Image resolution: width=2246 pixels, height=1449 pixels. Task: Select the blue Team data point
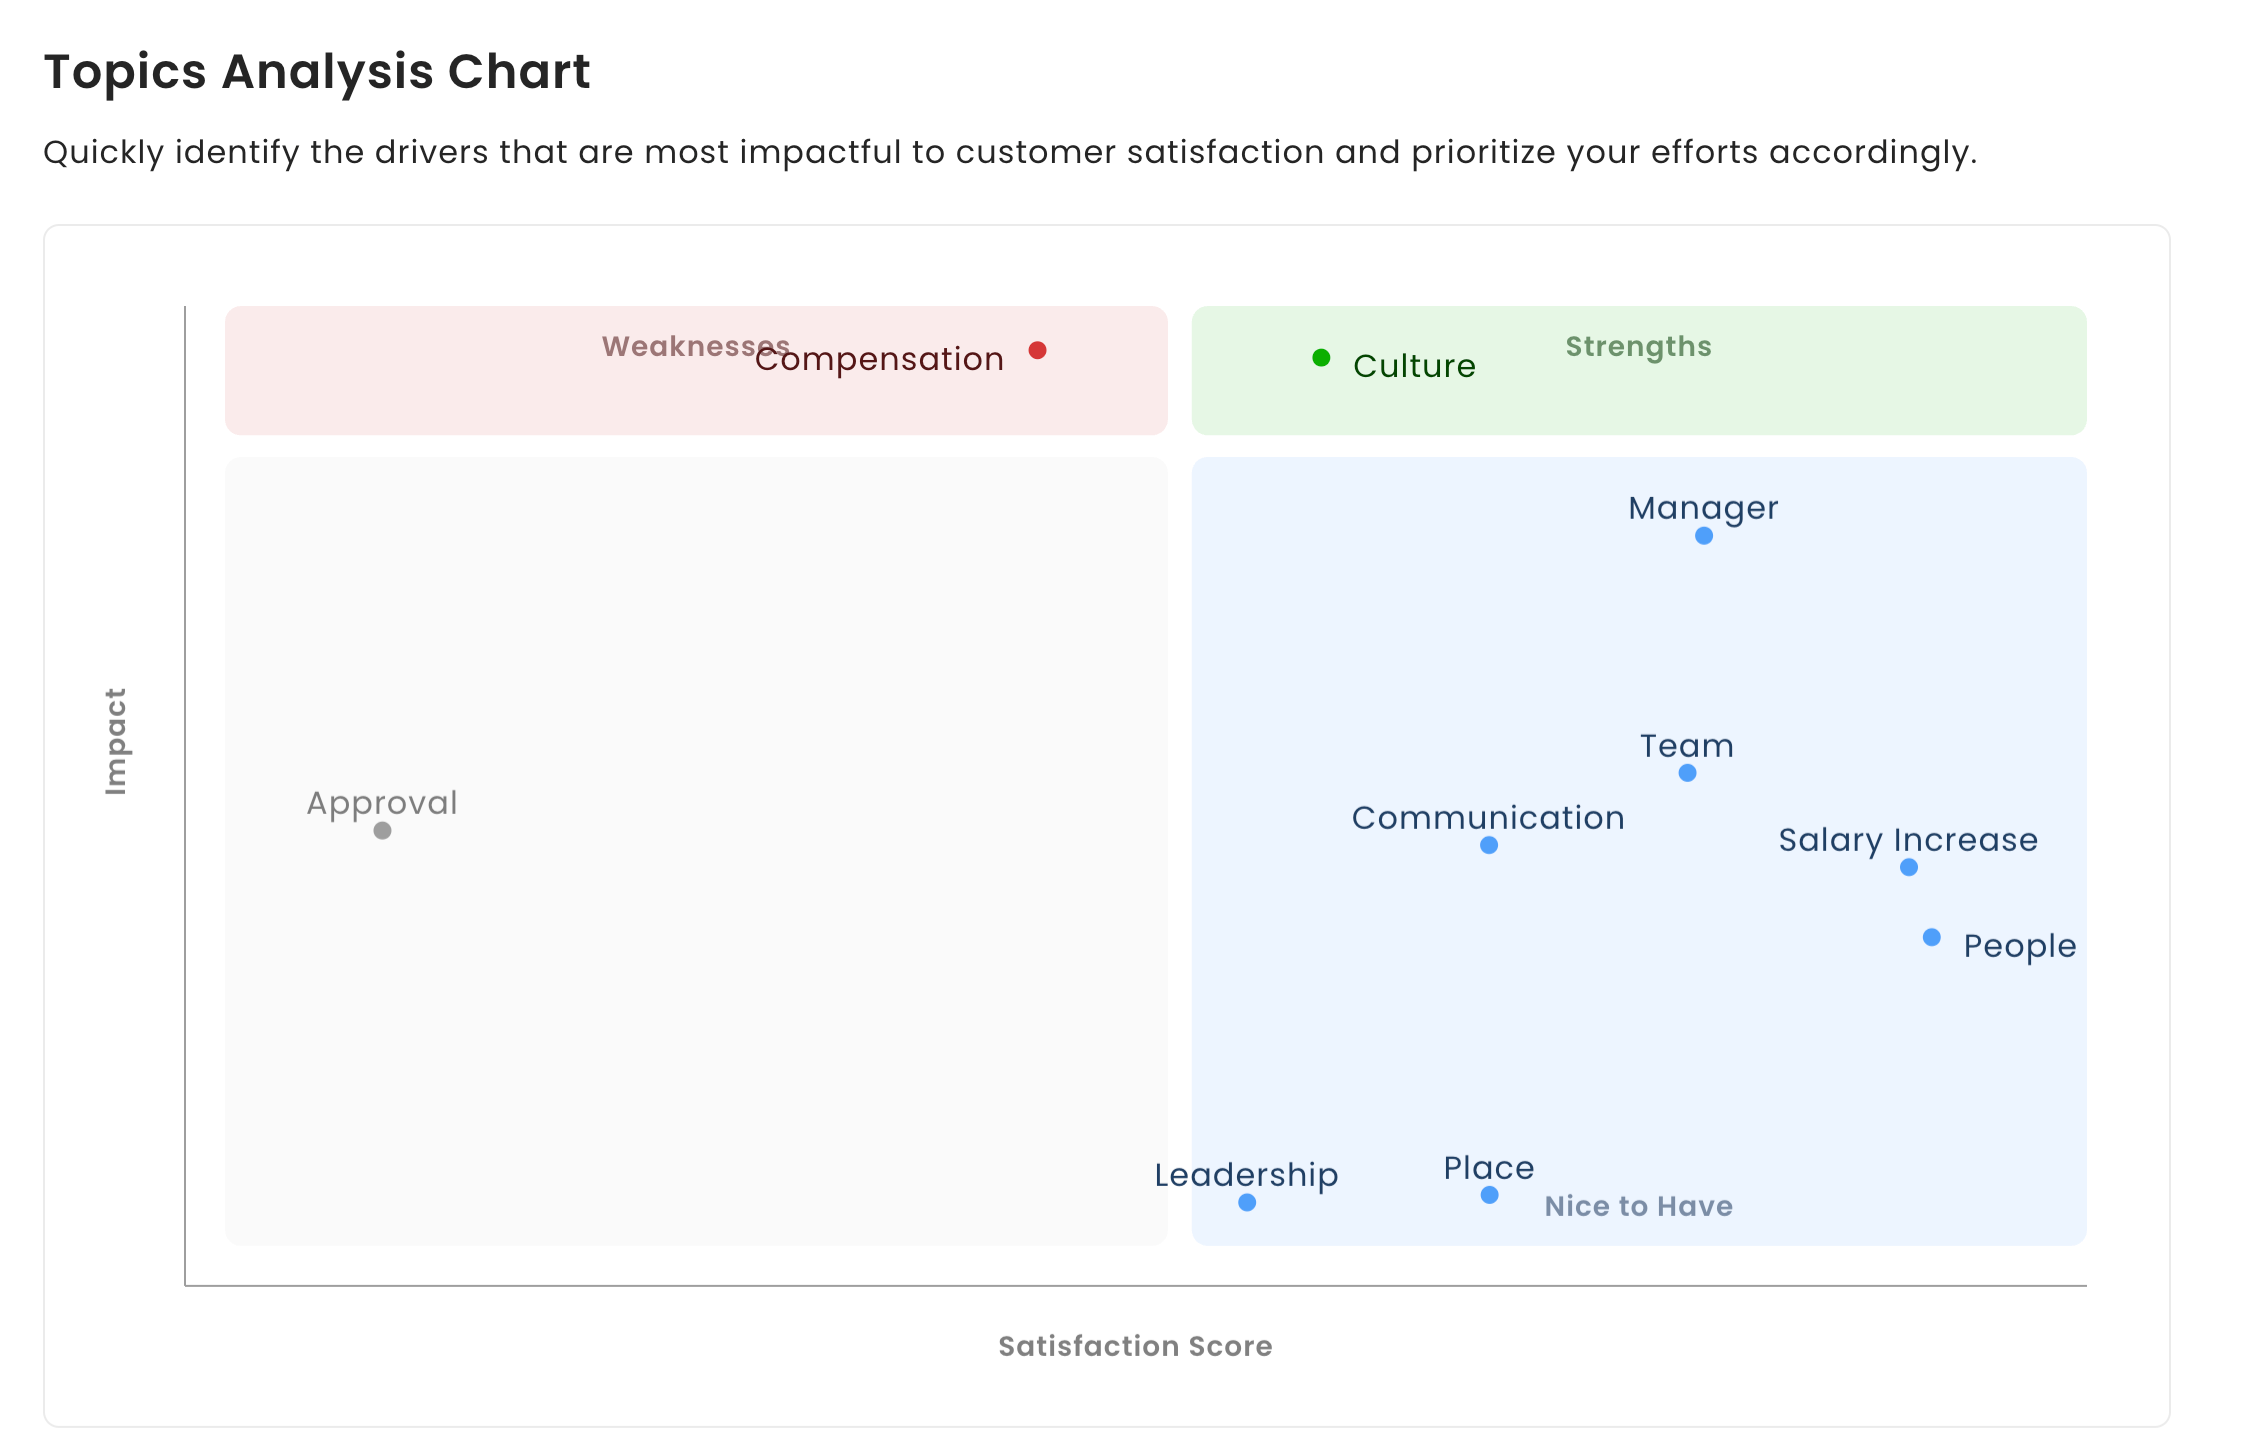[1687, 773]
